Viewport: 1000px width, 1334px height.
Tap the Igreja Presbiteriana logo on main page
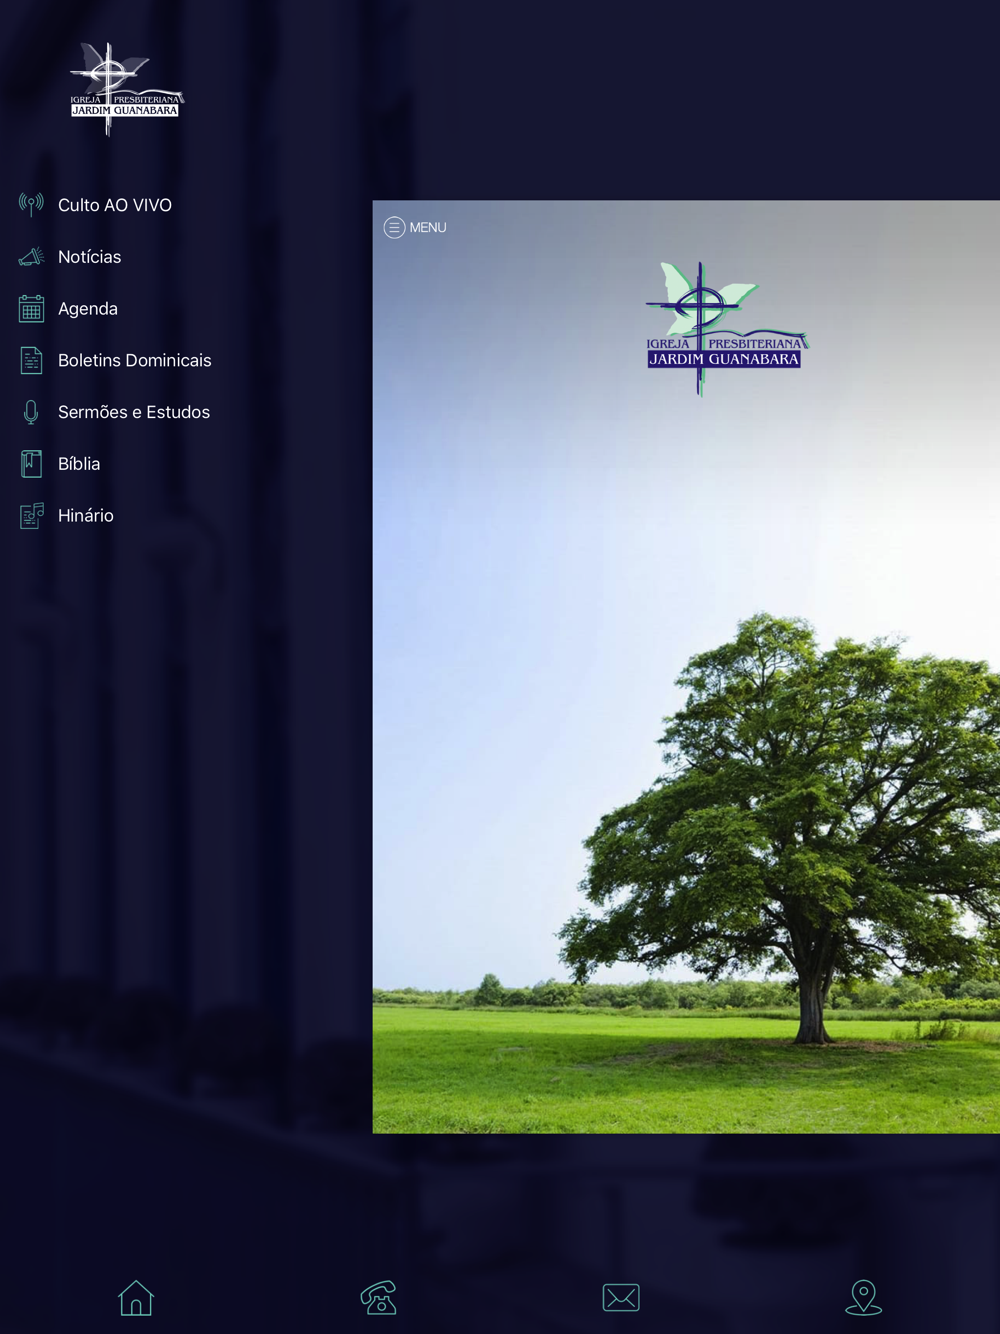click(726, 328)
